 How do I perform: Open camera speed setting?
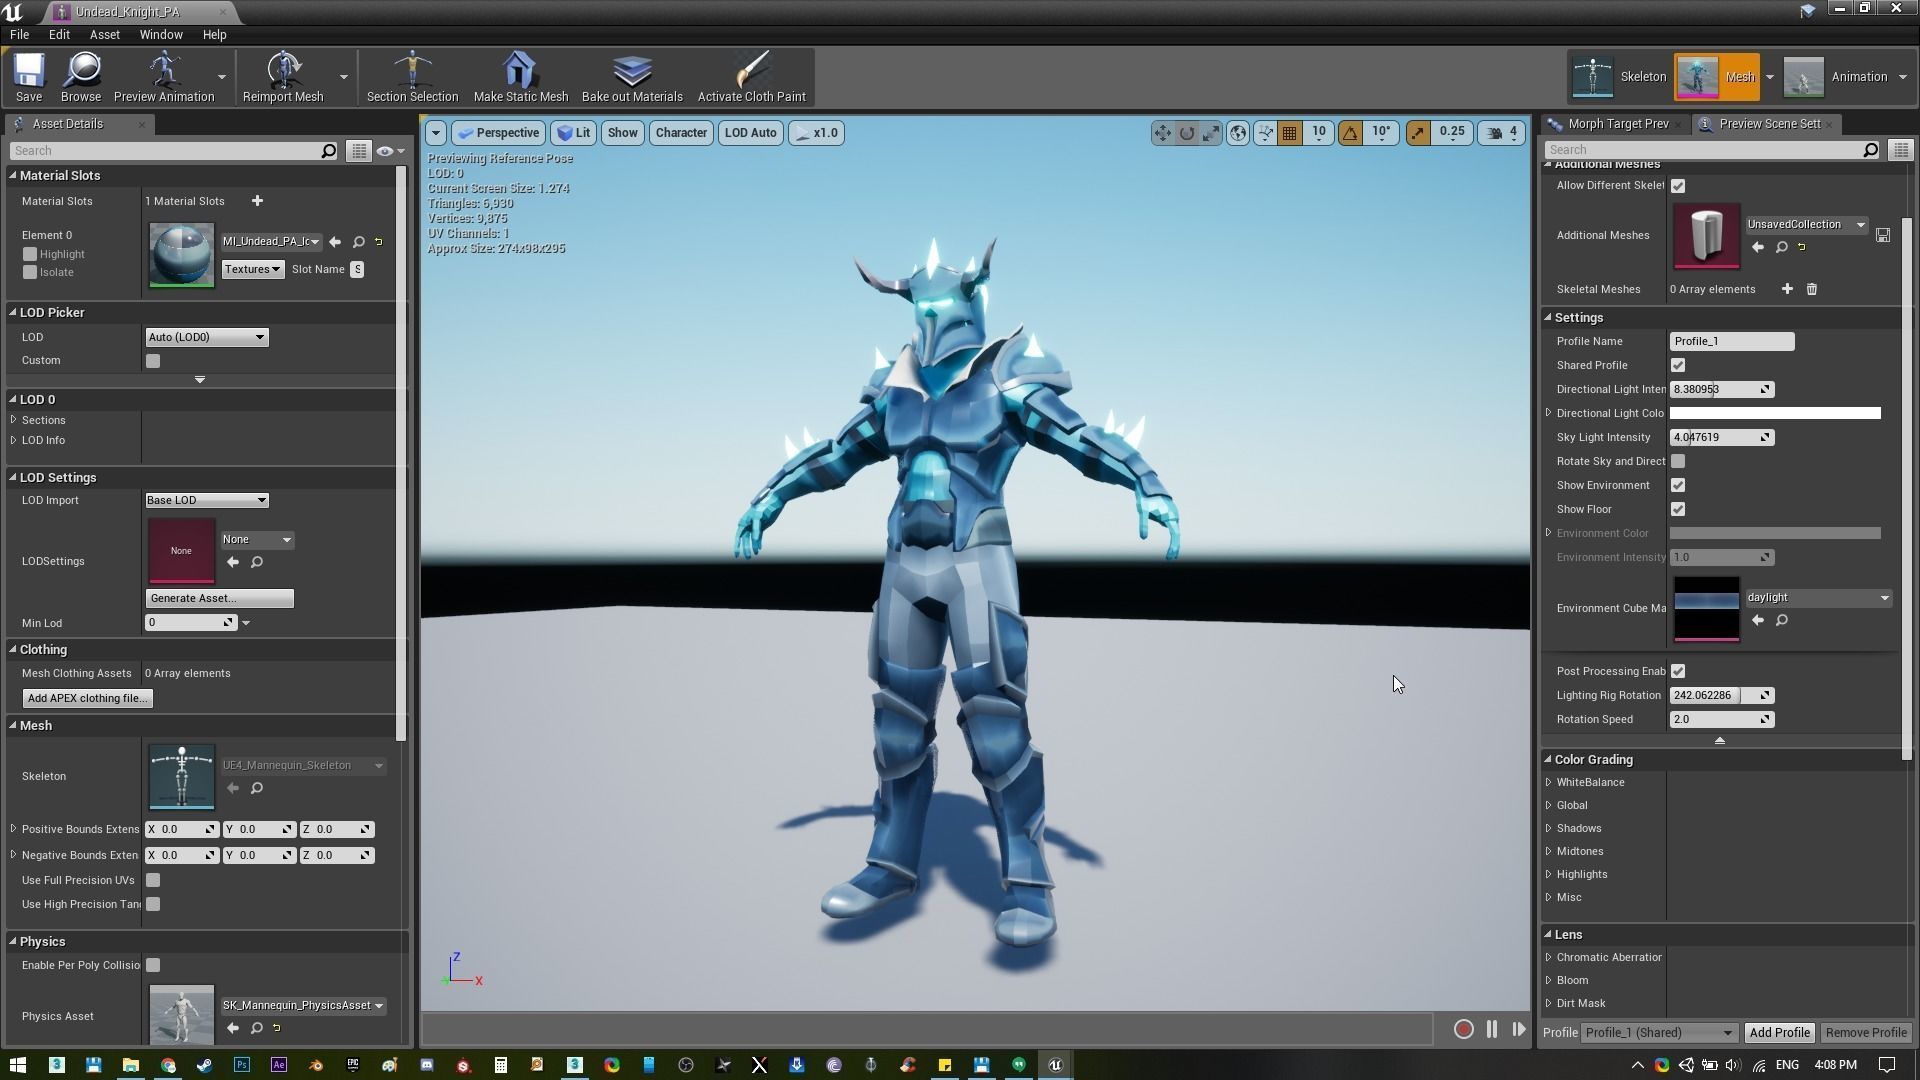coord(1502,133)
